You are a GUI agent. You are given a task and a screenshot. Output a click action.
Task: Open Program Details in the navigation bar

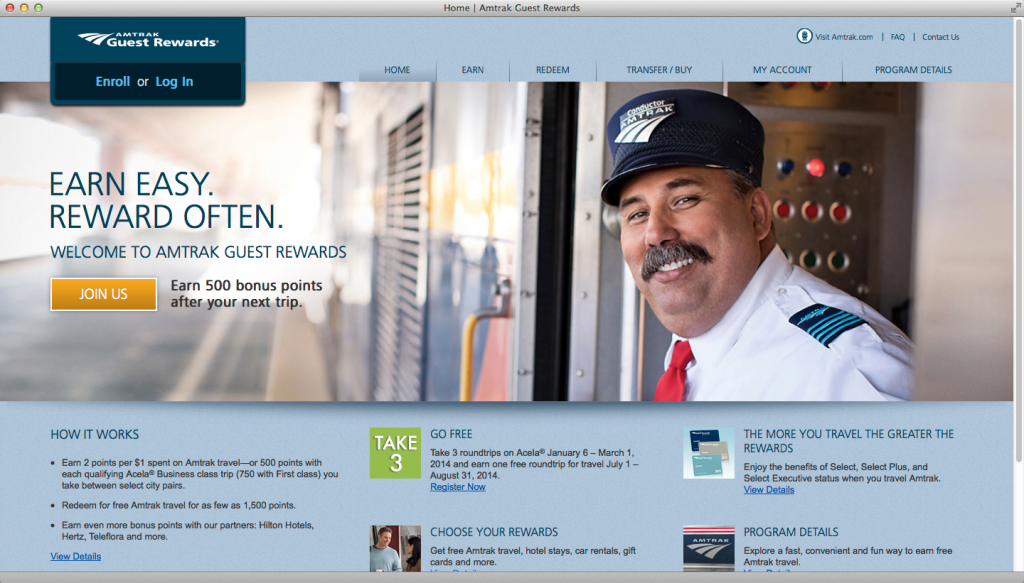point(913,70)
